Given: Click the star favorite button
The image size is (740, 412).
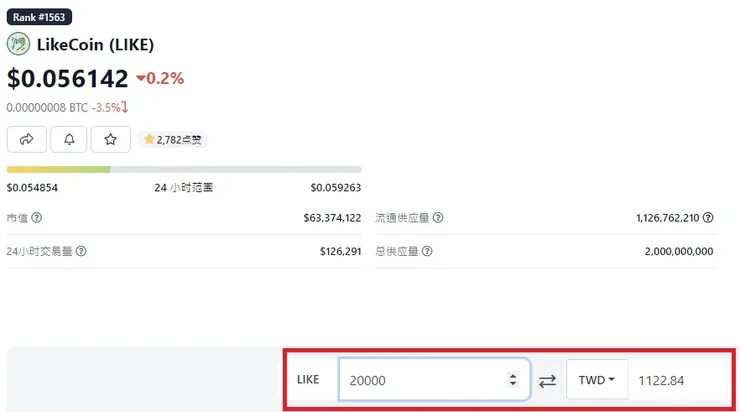Looking at the screenshot, I should point(110,139).
